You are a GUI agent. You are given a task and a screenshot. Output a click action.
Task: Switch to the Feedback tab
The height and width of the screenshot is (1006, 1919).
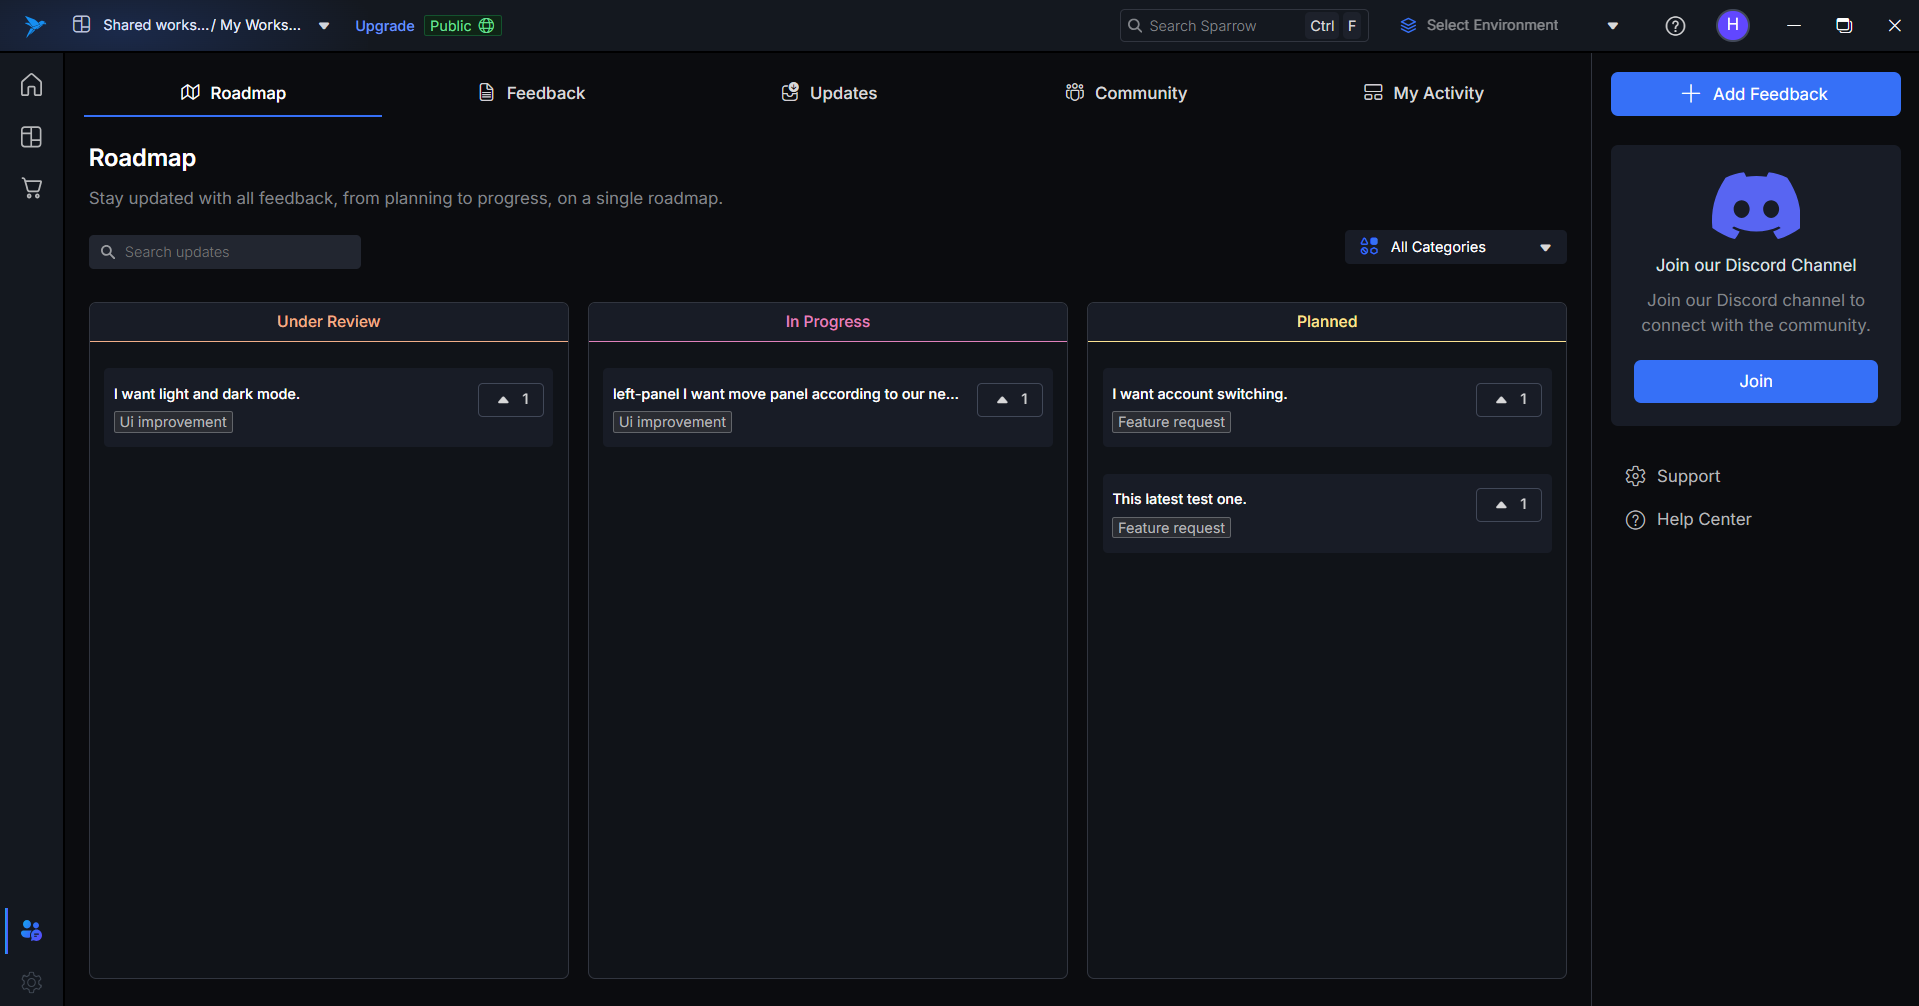coord(532,93)
